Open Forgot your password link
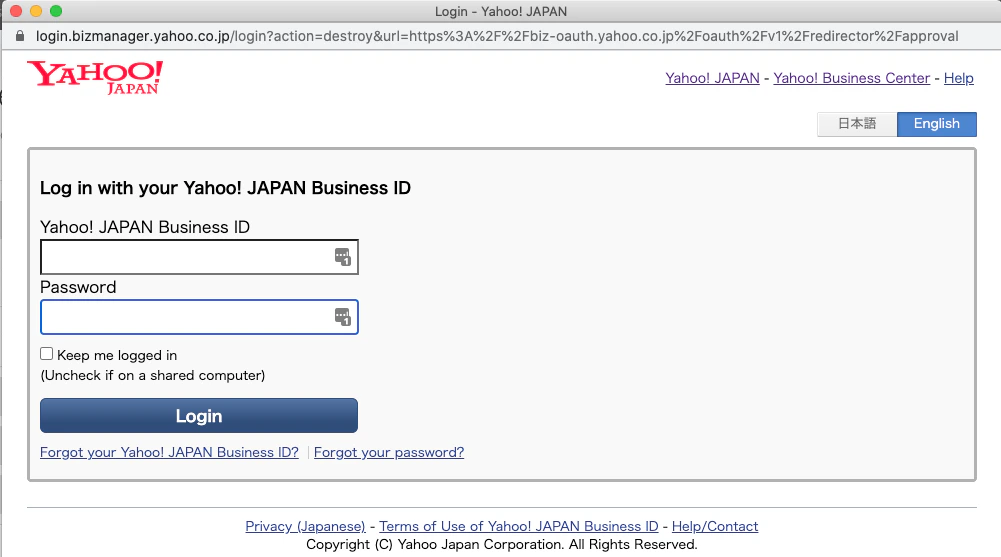Image resolution: width=1001 pixels, height=557 pixels. (x=389, y=452)
